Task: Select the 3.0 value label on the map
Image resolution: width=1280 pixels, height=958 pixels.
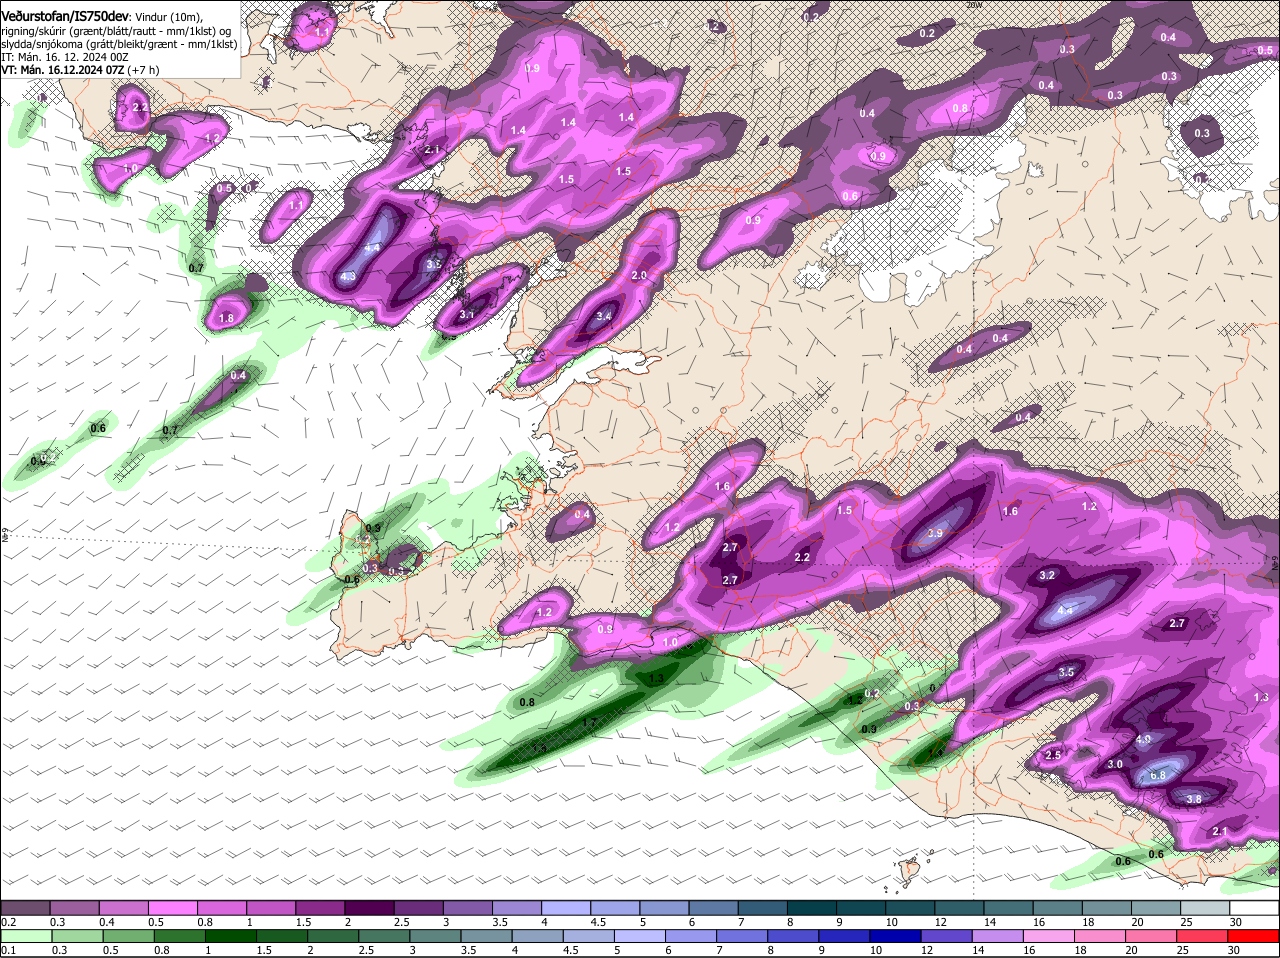Action: tap(1116, 764)
